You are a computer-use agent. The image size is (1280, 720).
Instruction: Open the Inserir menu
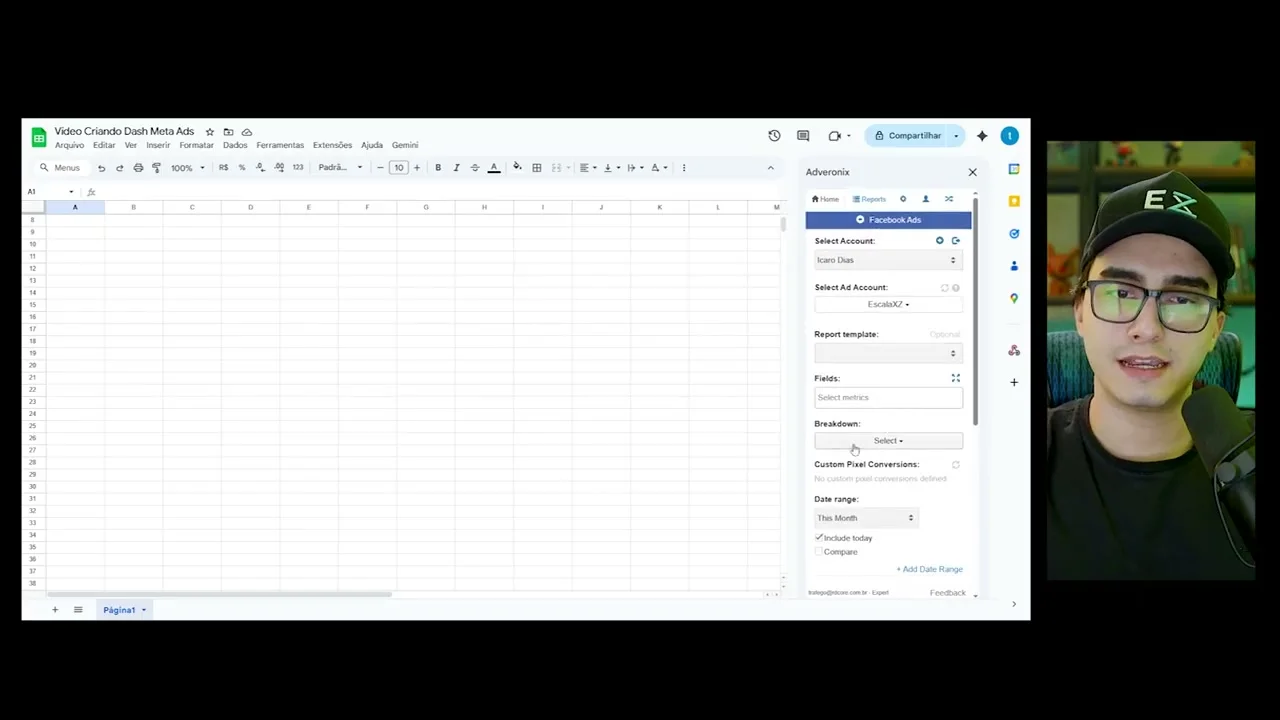158,145
